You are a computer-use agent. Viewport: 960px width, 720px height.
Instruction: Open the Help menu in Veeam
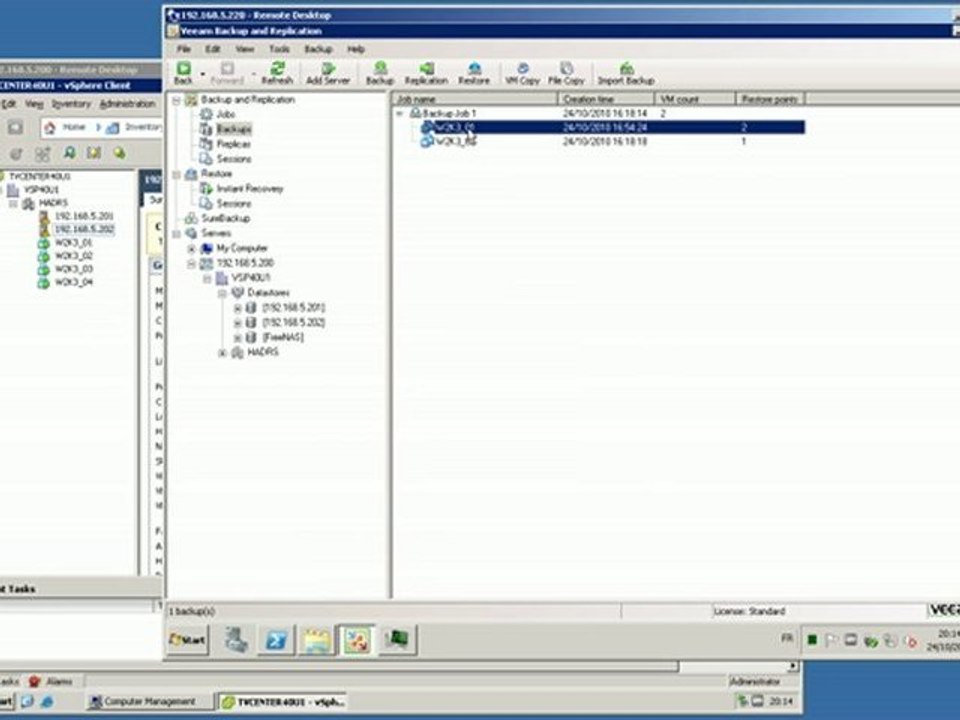tap(356, 49)
